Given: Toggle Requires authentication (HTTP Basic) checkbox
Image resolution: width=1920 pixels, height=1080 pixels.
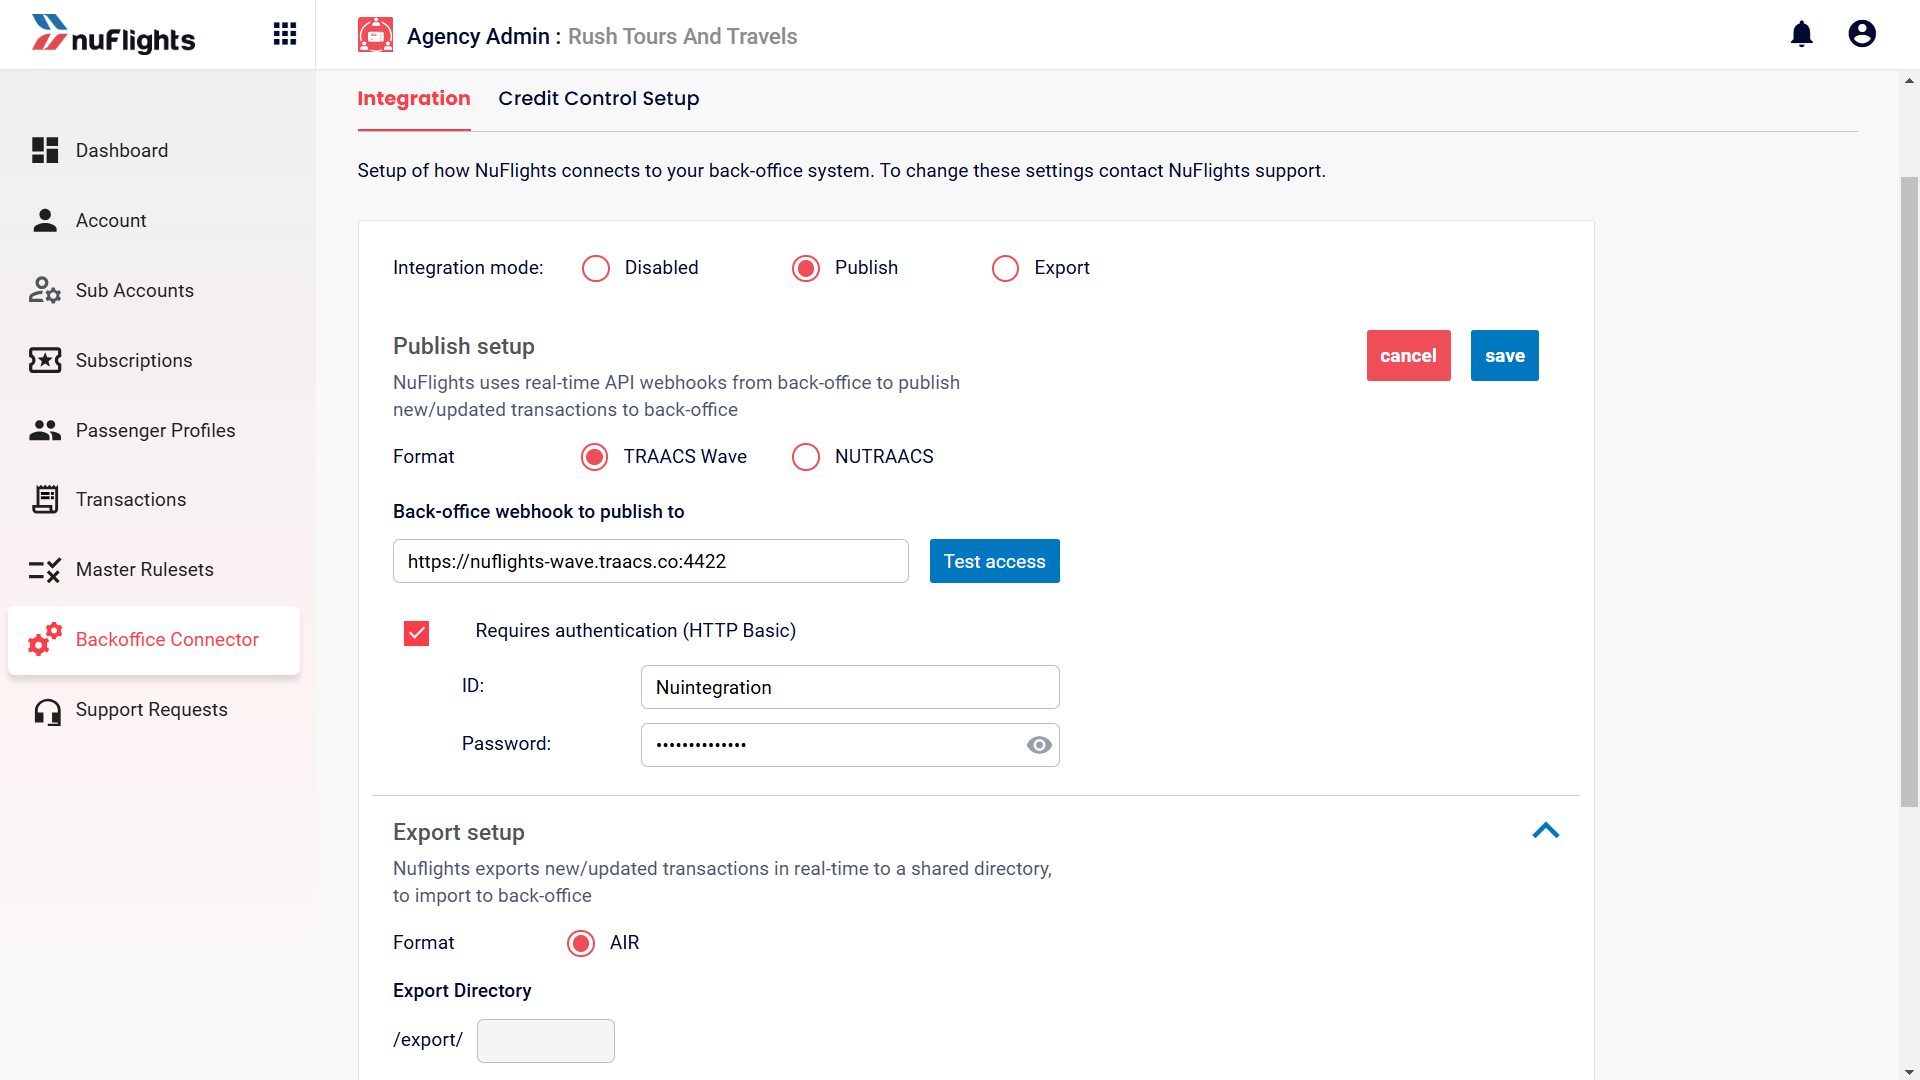Looking at the screenshot, I should point(417,633).
